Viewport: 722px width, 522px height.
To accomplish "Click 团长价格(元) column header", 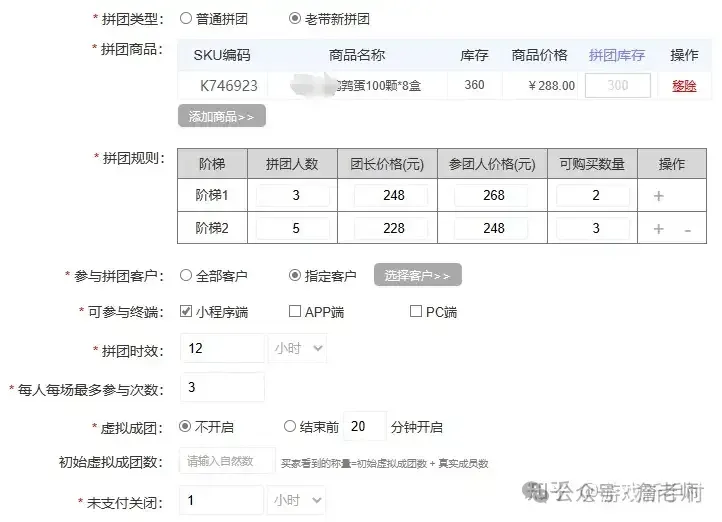I will (387, 164).
